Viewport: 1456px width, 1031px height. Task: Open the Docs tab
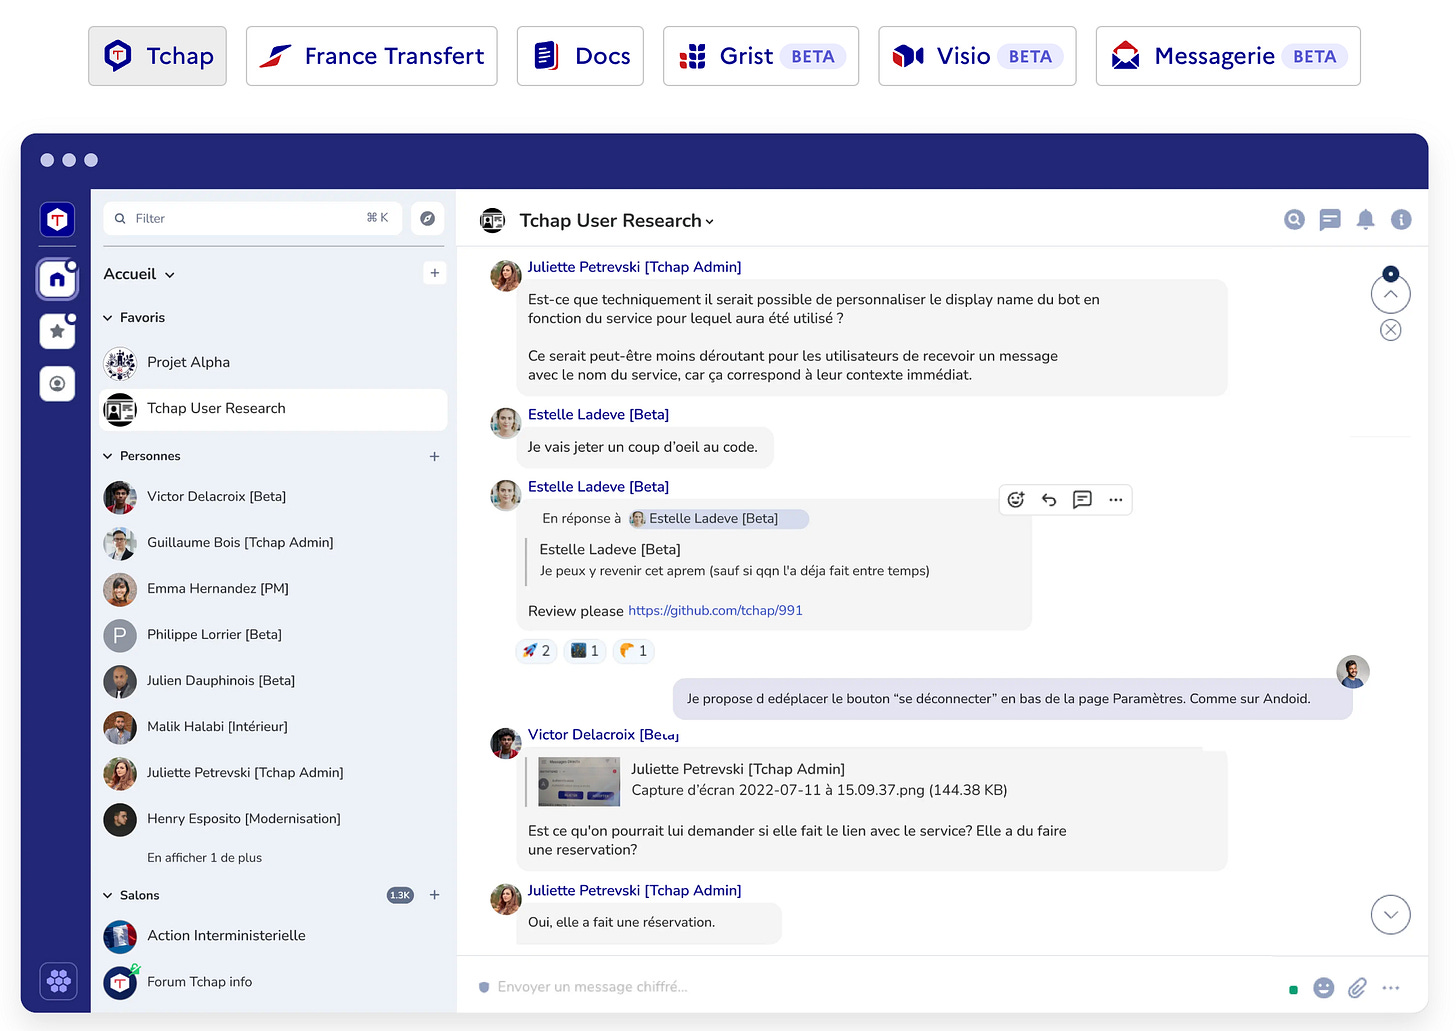(580, 56)
